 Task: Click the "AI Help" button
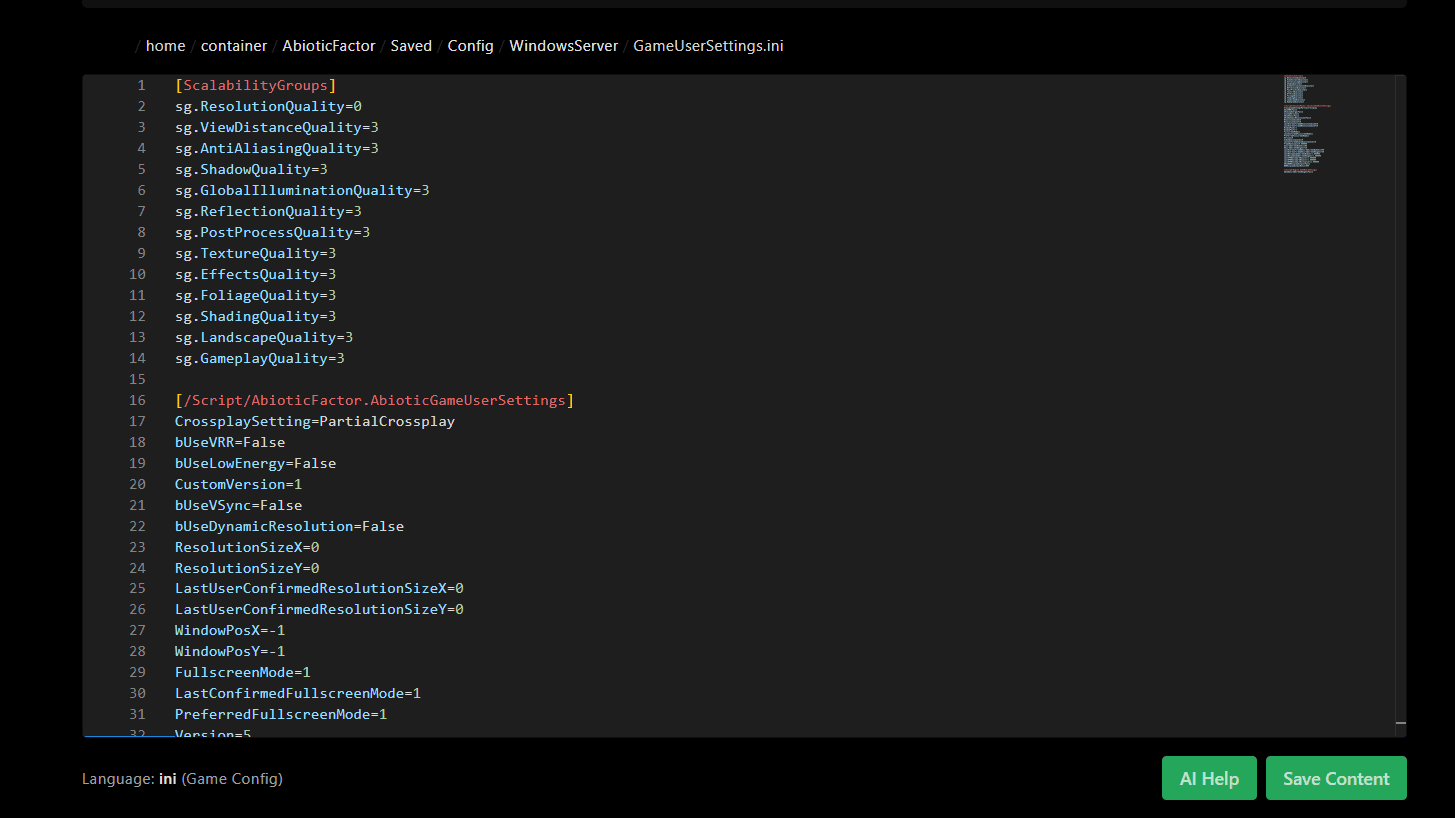pyautogui.click(x=1208, y=777)
